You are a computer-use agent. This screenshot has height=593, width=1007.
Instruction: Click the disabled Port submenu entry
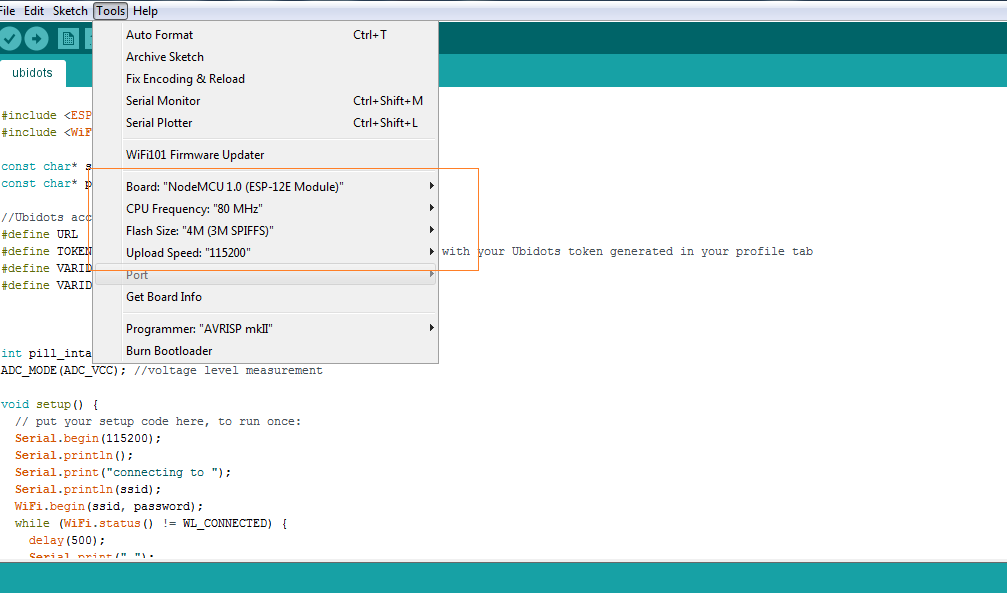click(266, 274)
